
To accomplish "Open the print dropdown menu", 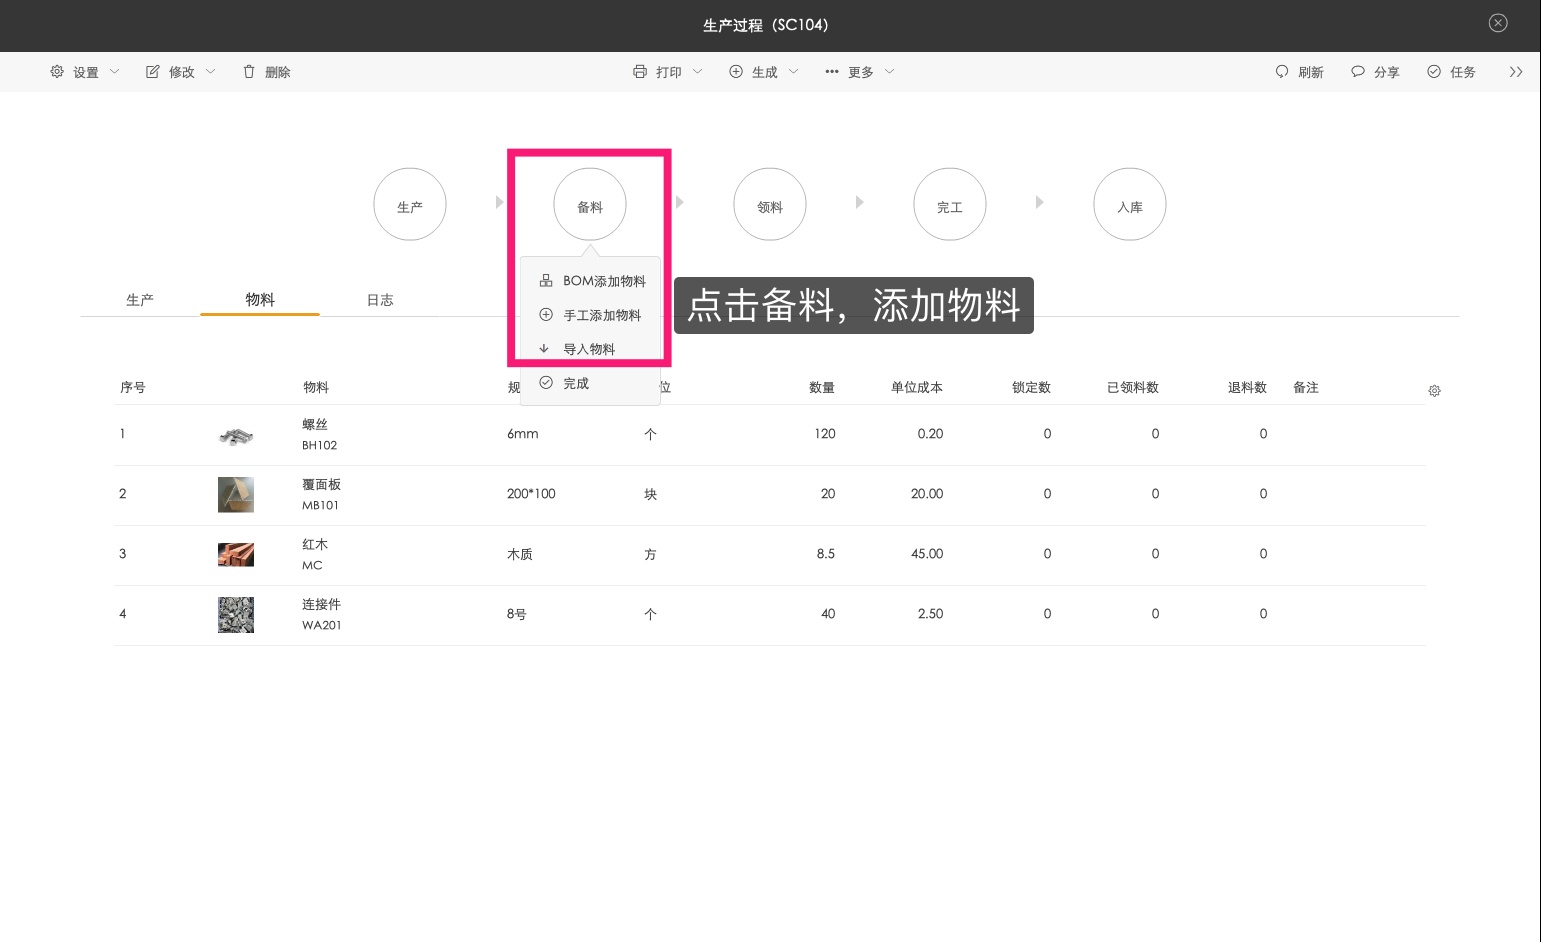I will click(668, 72).
